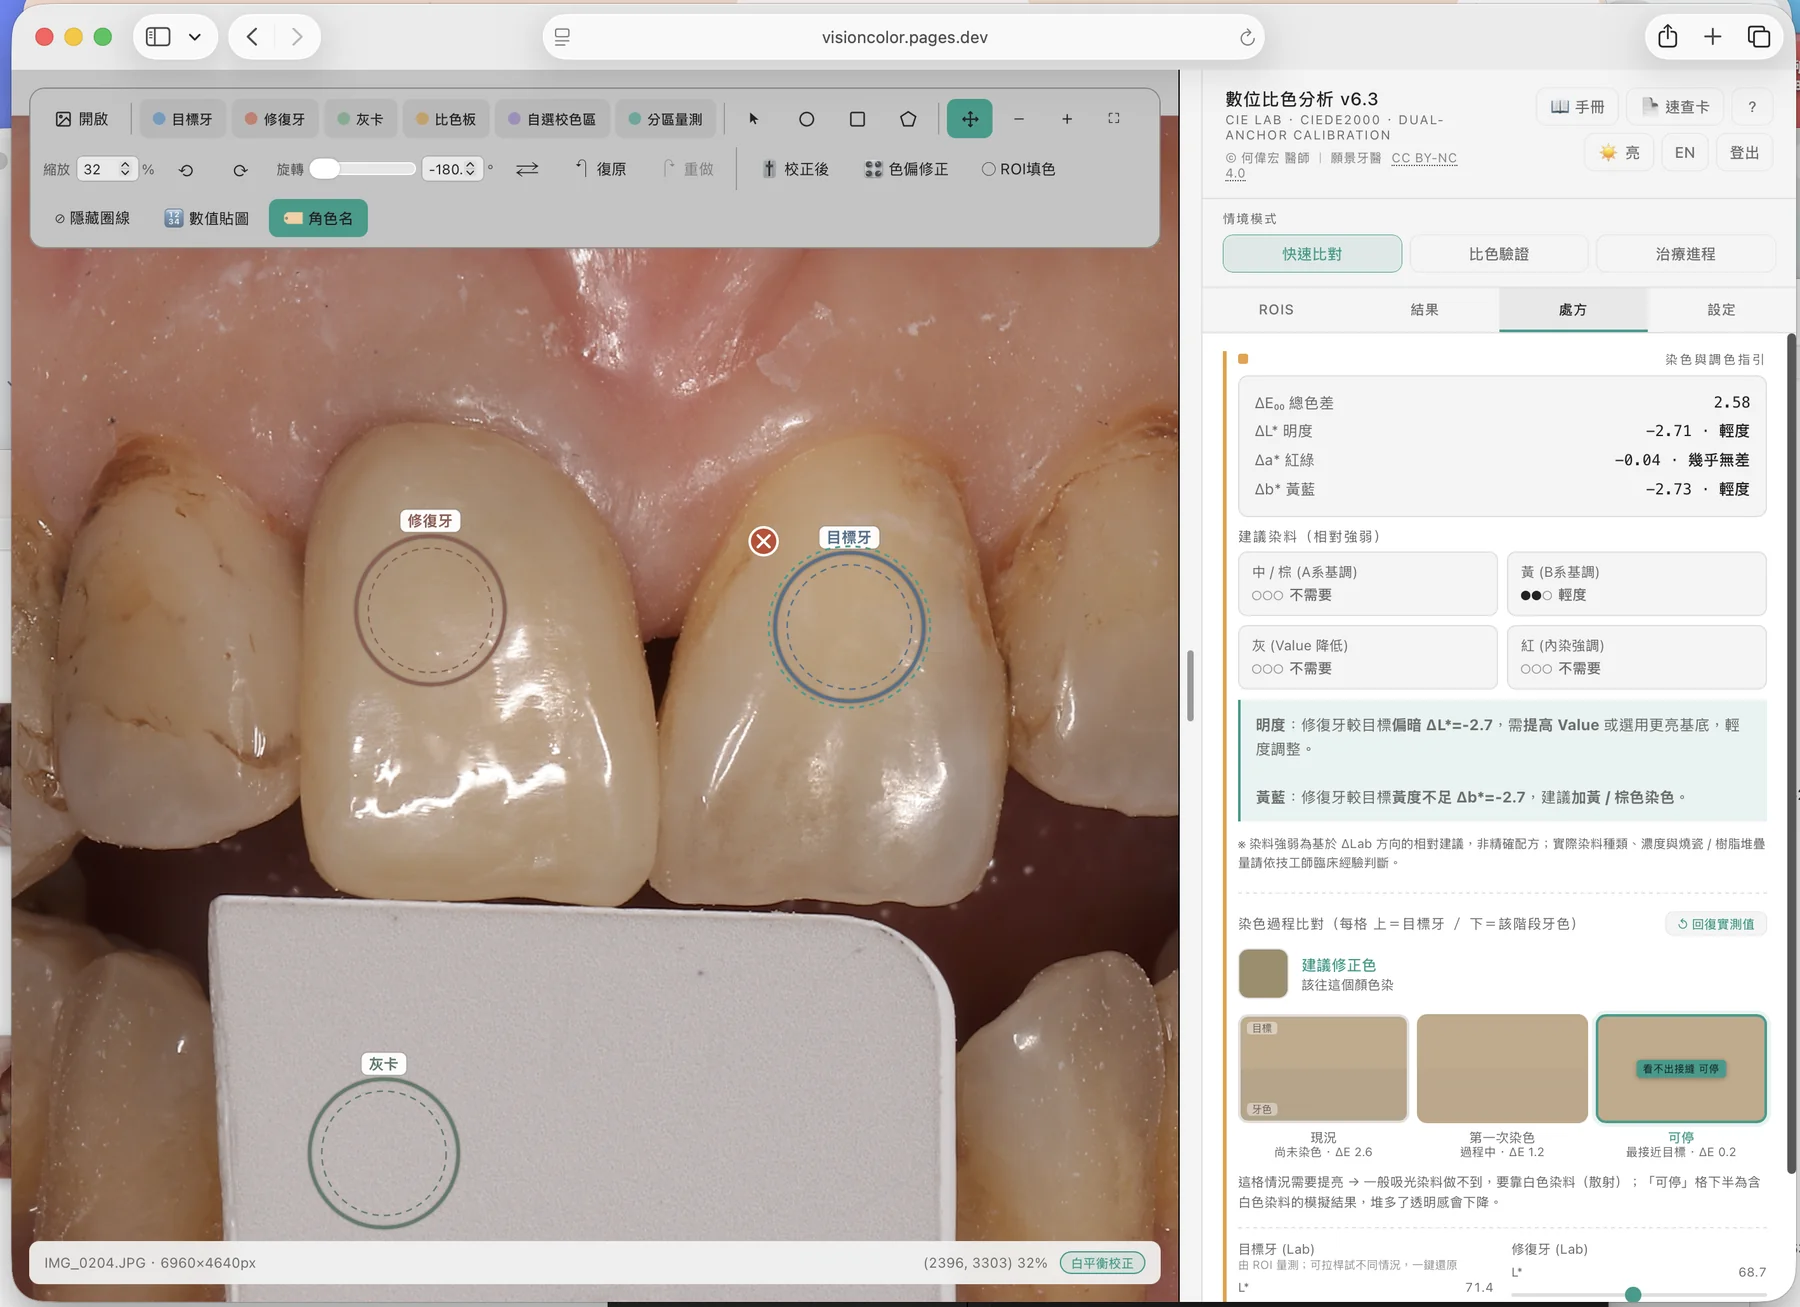Viewport: 1800px width, 1307px height.
Task: Open a new Safari tab with the plus icon
Action: pos(1713,37)
